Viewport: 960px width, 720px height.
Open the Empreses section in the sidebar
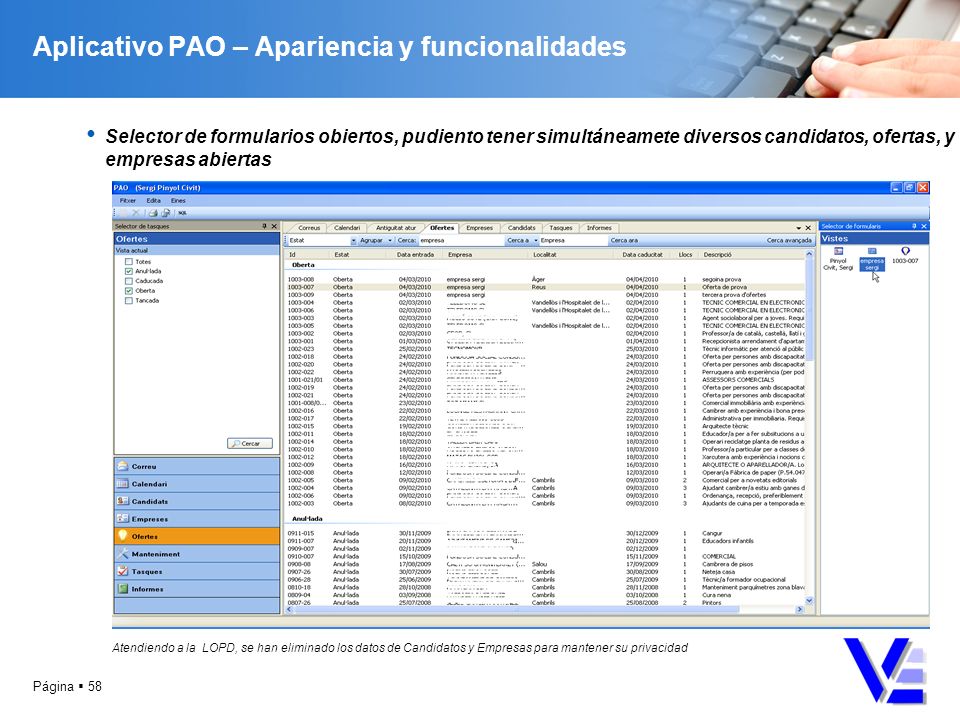(197, 519)
